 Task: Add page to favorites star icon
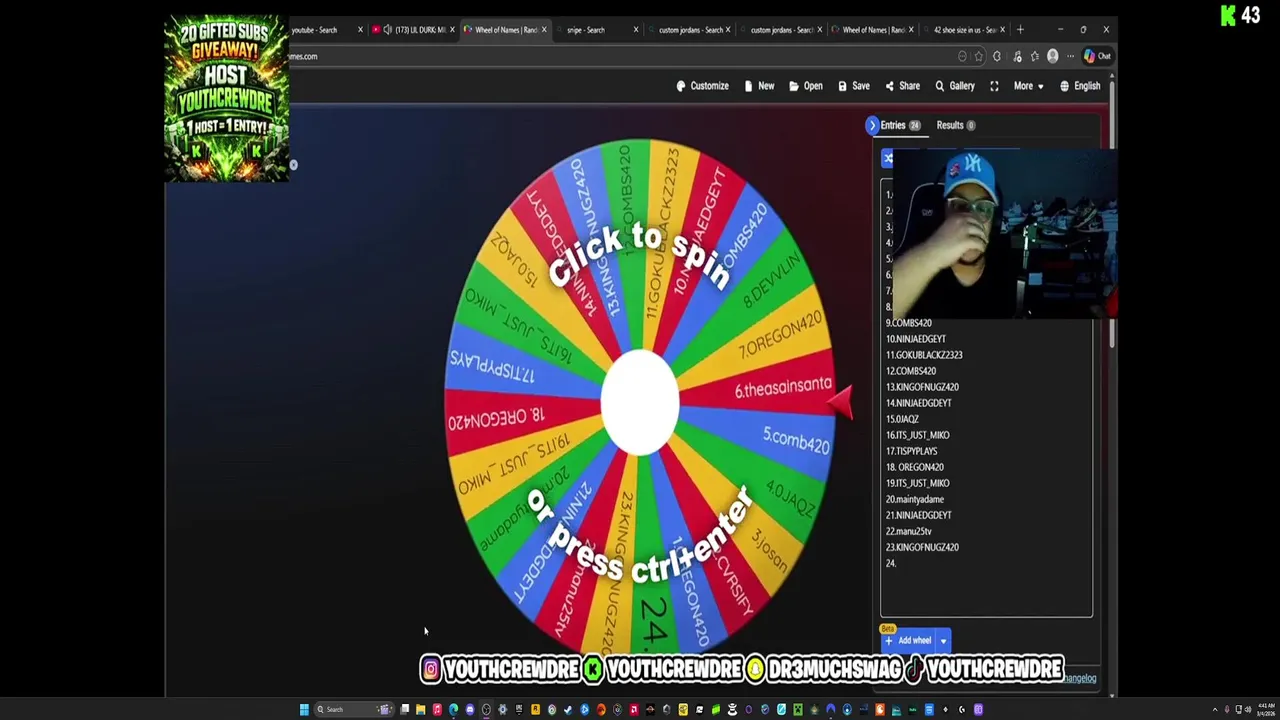(979, 56)
